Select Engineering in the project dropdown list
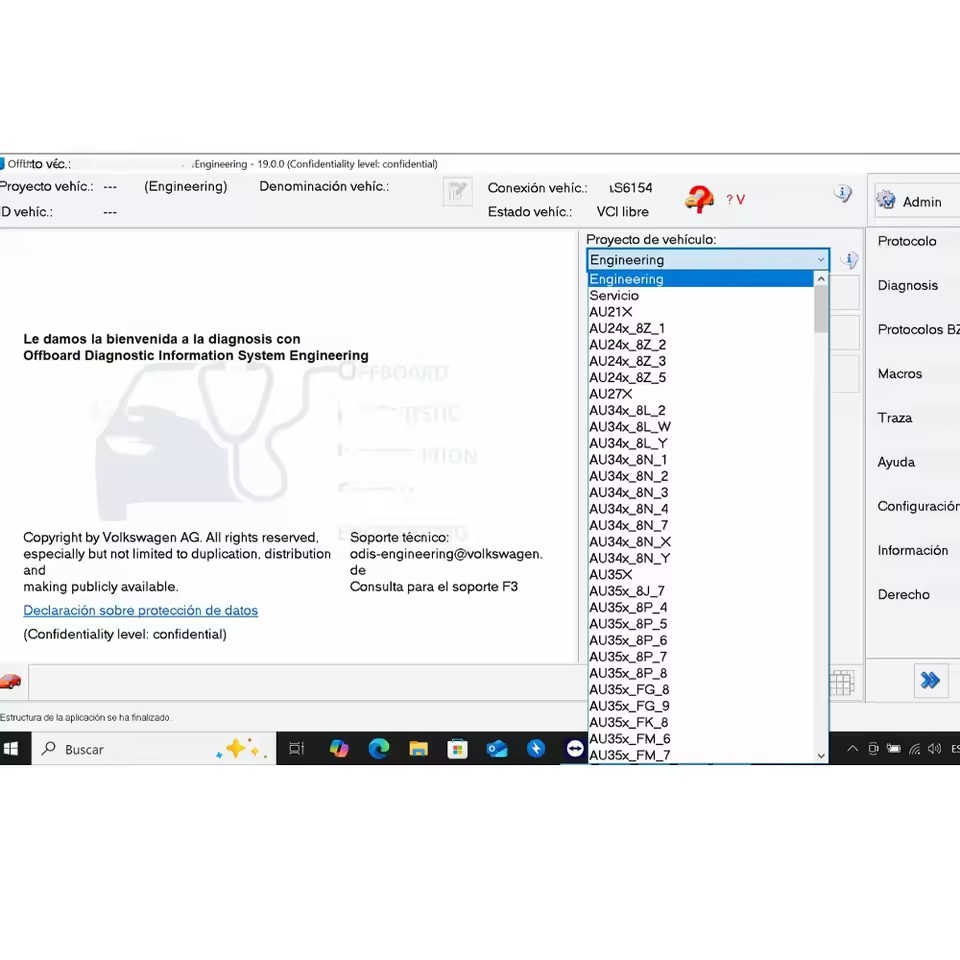 point(700,279)
